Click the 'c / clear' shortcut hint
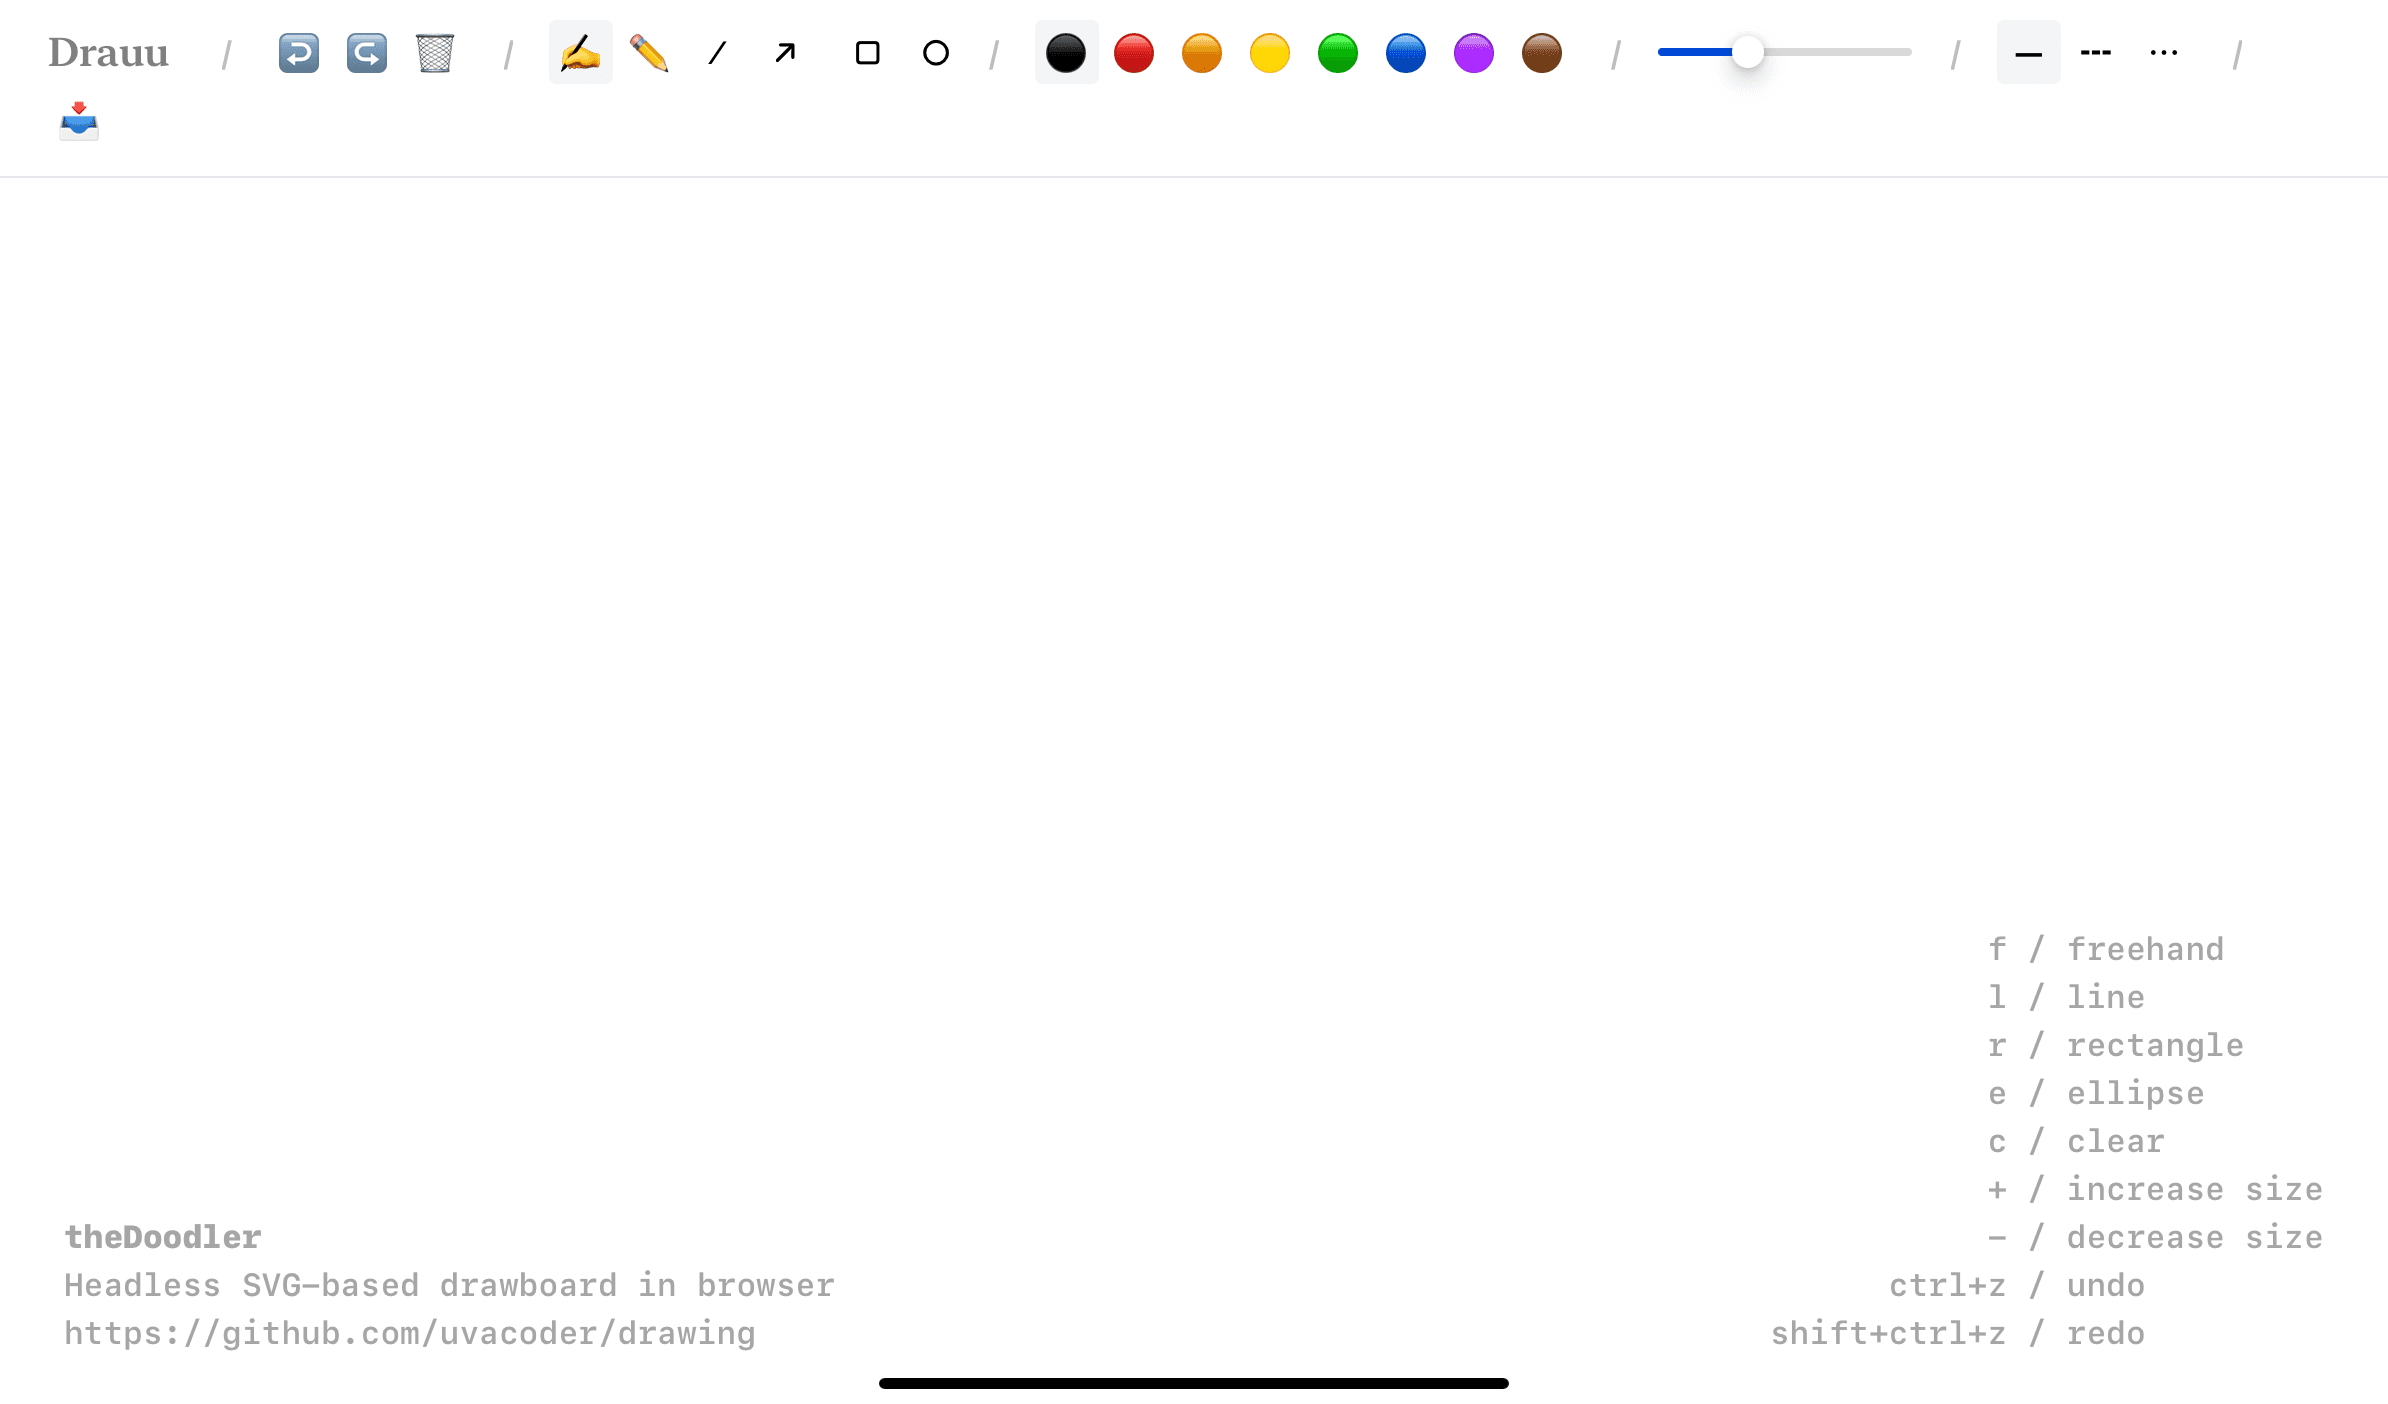 click(2076, 1141)
